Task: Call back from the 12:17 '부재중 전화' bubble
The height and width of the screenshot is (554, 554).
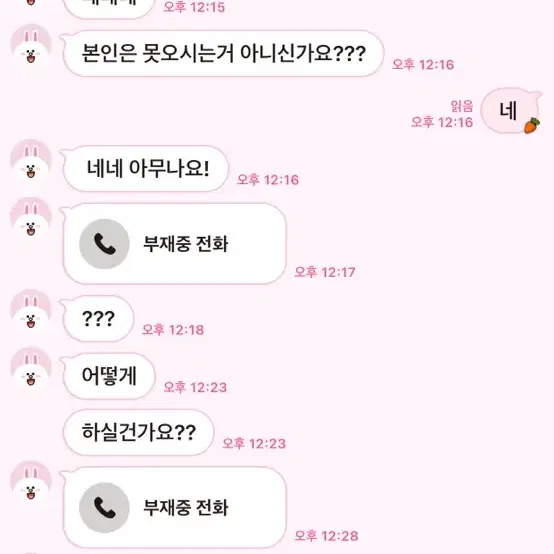Action: [x=175, y=244]
